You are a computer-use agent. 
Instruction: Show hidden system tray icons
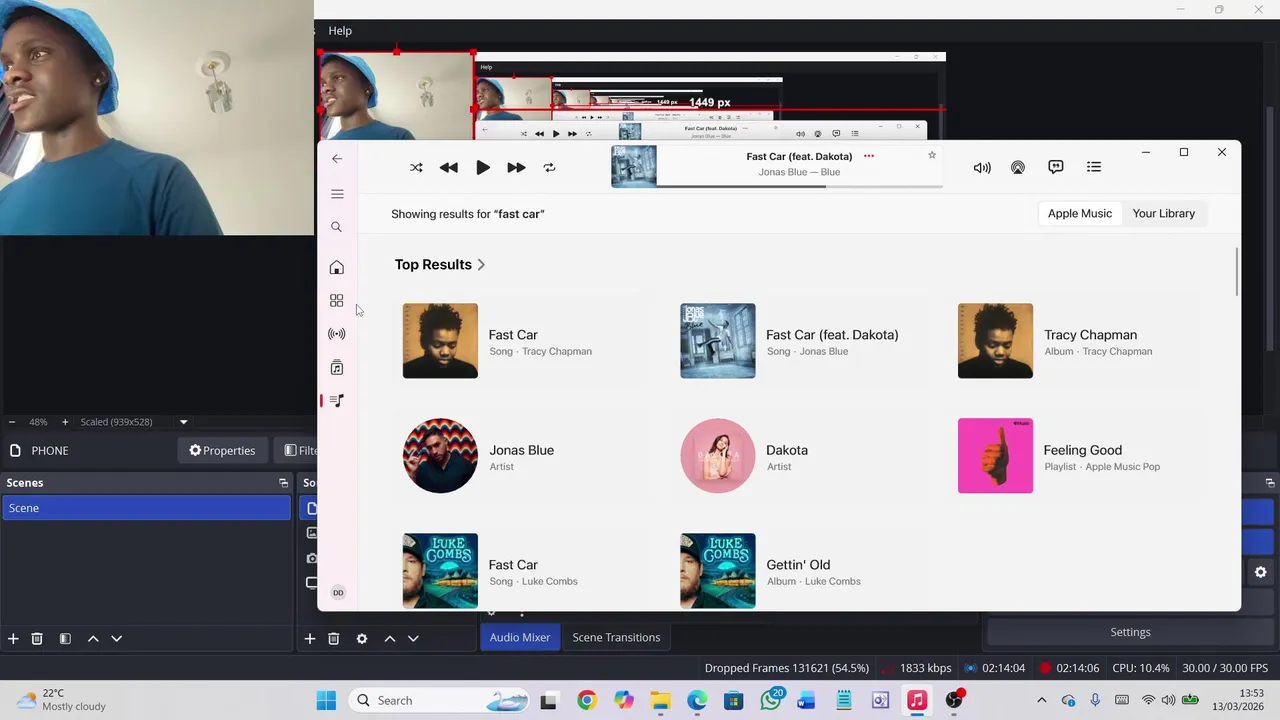pyautogui.click(x=1042, y=701)
